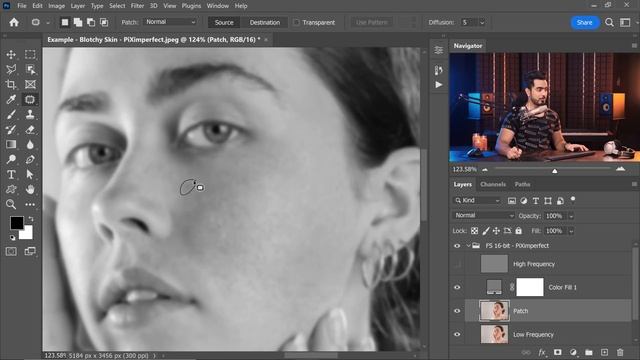Image resolution: width=640 pixels, height=360 pixels.
Task: Select the Patch tool in toolbar
Action: coord(30,100)
